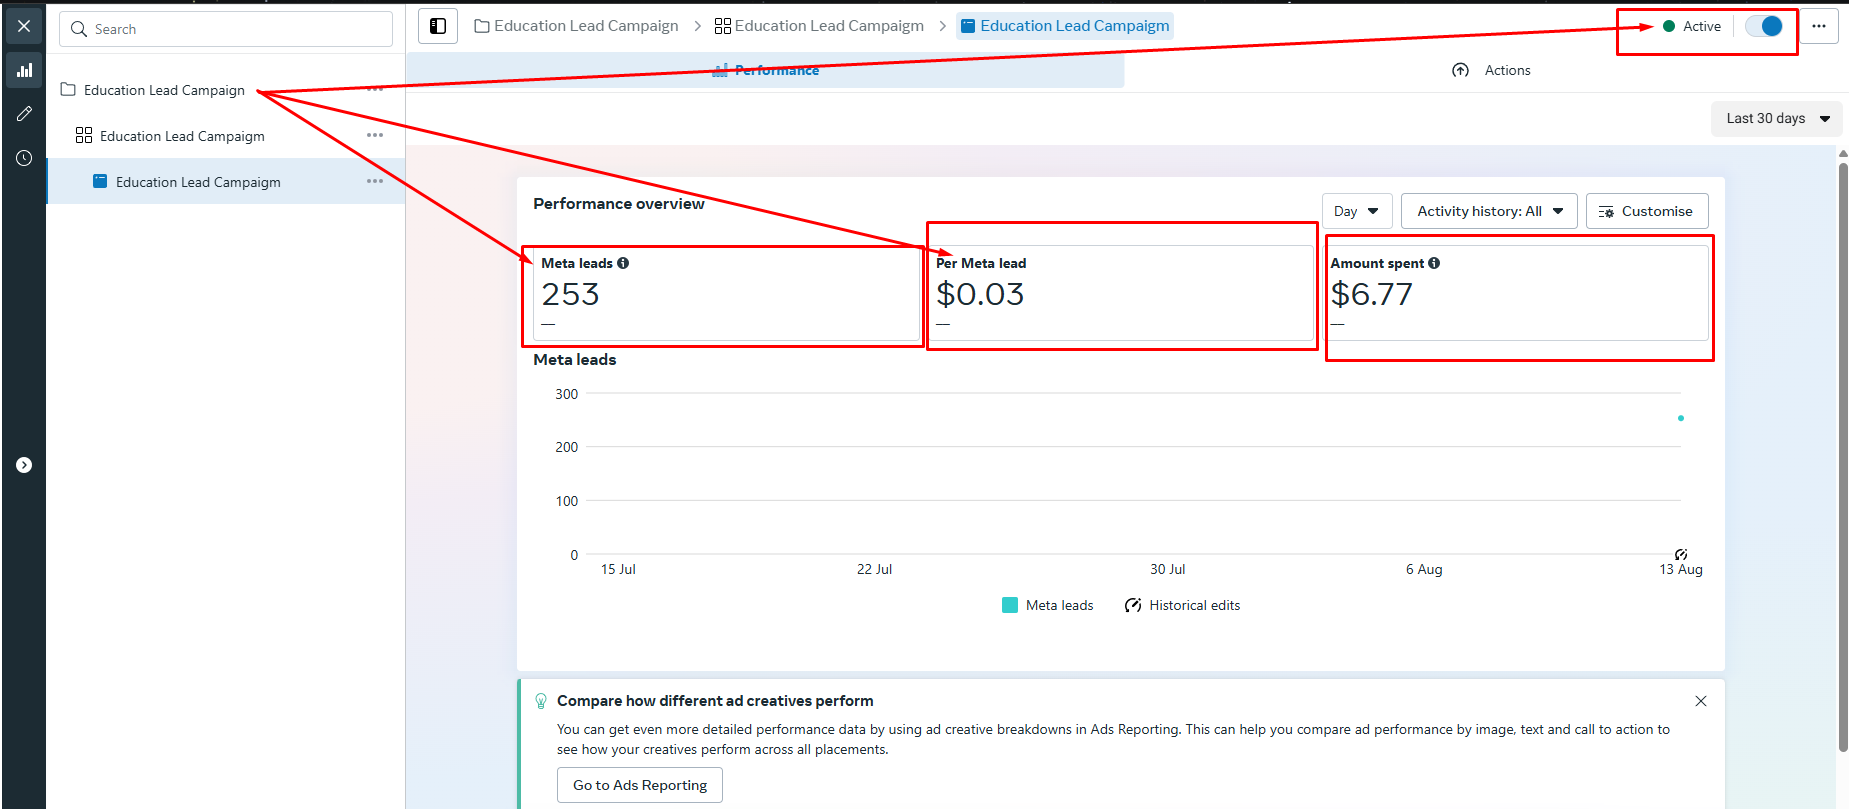
Task: Expand the Day granularity dropdown
Action: click(1356, 211)
